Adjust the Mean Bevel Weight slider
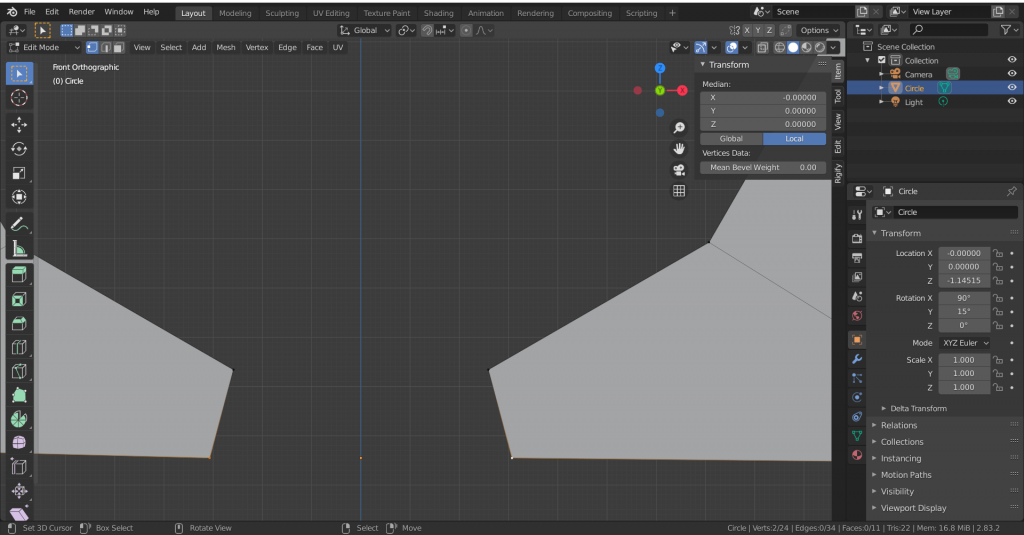The image size is (1024, 535). pyautogui.click(x=763, y=167)
